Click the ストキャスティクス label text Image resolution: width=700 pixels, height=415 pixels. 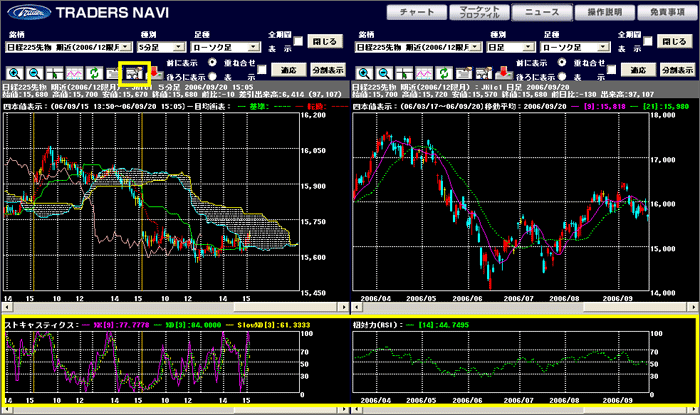point(41,325)
